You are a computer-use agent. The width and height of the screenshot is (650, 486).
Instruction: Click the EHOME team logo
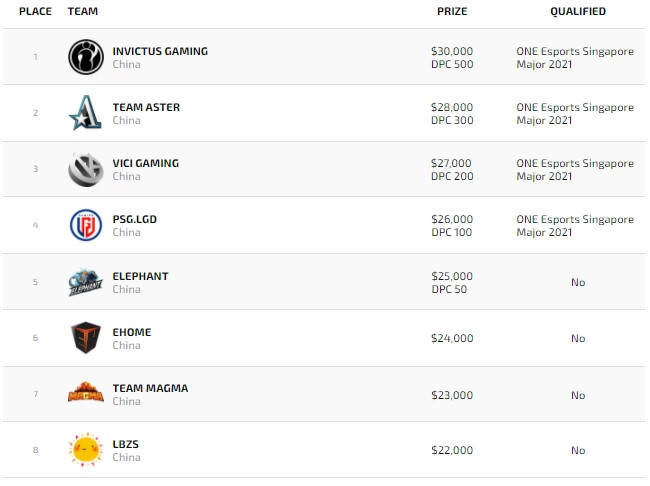pos(85,339)
